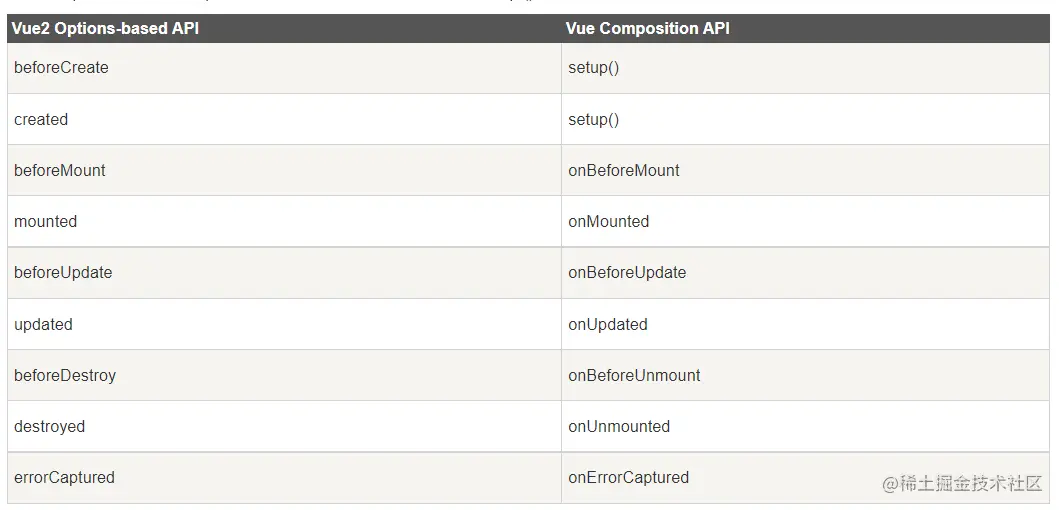Image resolution: width=1059 pixels, height=510 pixels.
Task: Click the onUnmounted entry
Action: click(619, 427)
